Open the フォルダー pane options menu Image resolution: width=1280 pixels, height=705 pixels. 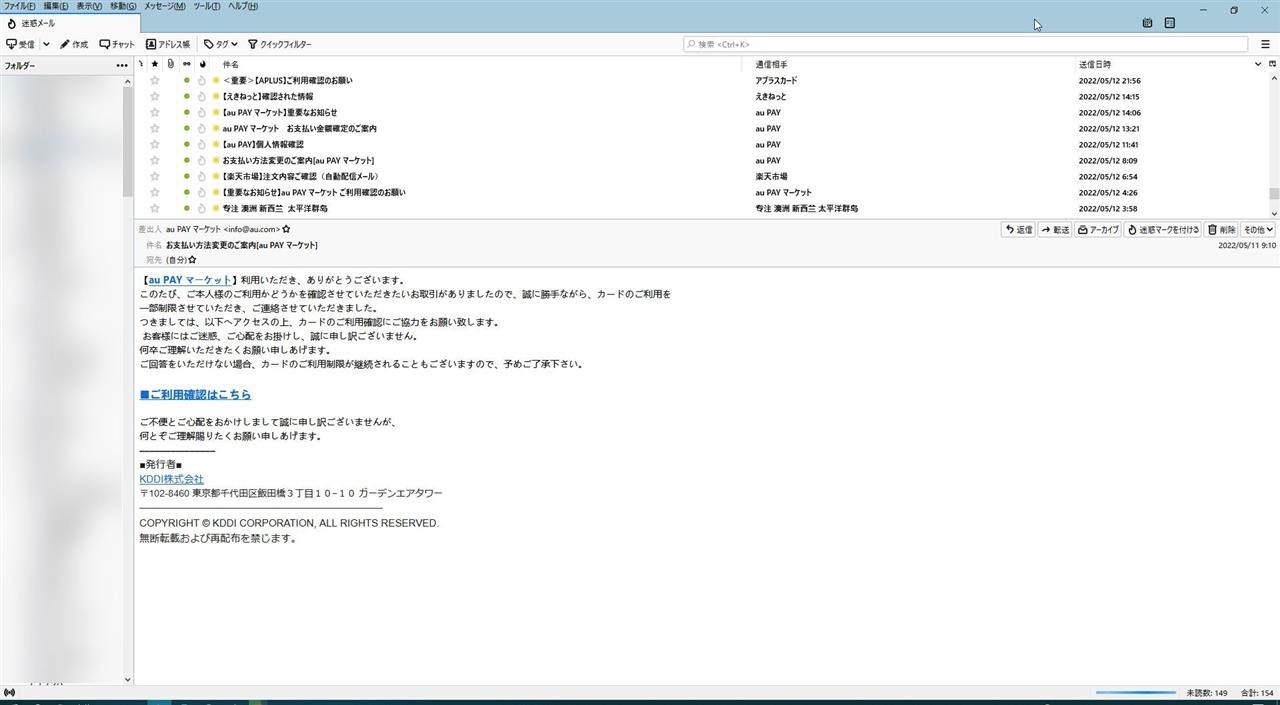pos(122,66)
